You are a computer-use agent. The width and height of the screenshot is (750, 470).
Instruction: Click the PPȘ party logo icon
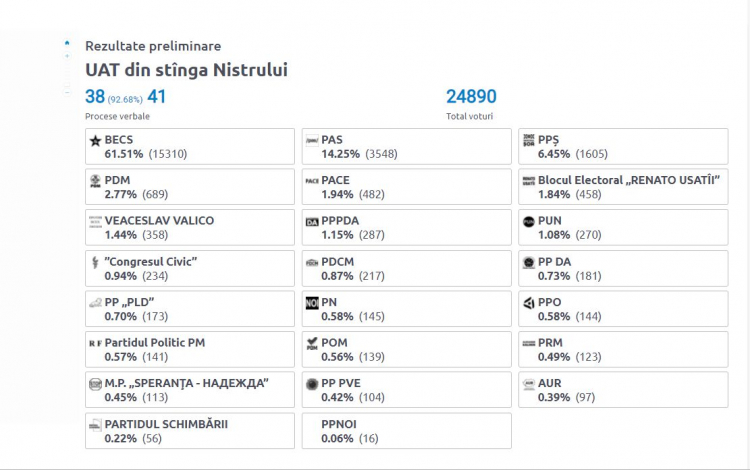(x=529, y=140)
